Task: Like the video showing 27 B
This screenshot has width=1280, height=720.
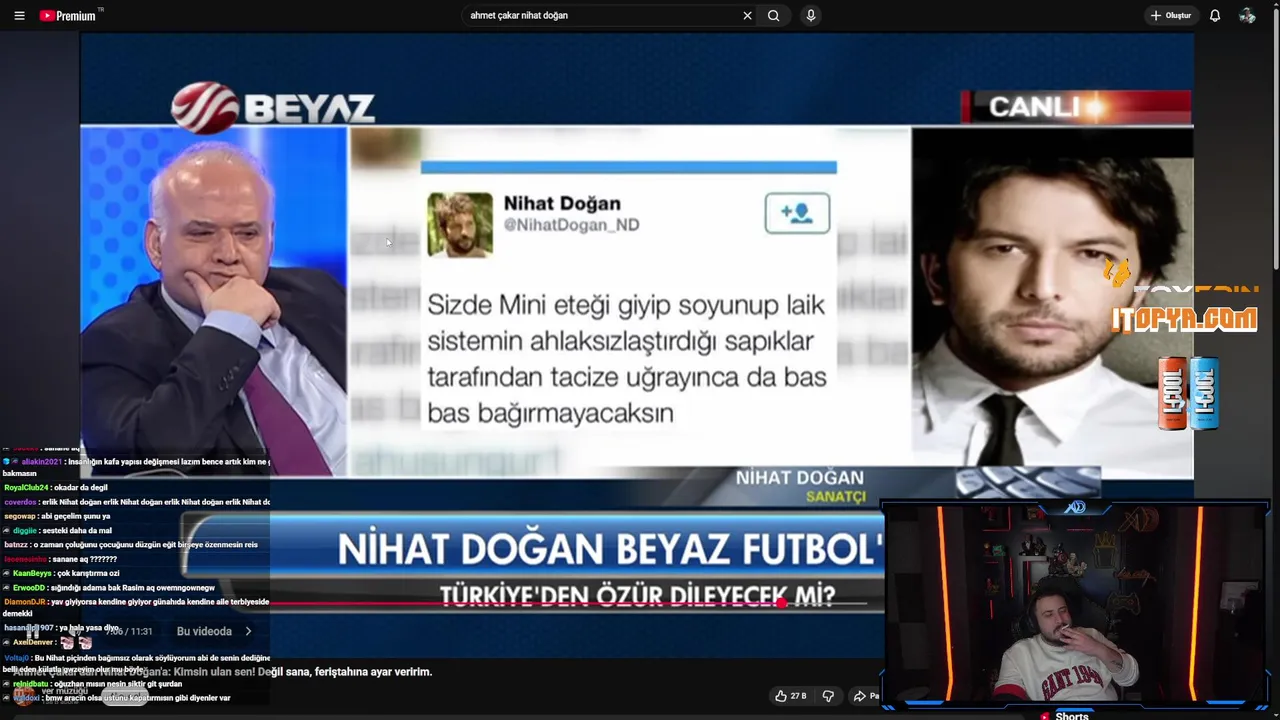Action: click(790, 696)
